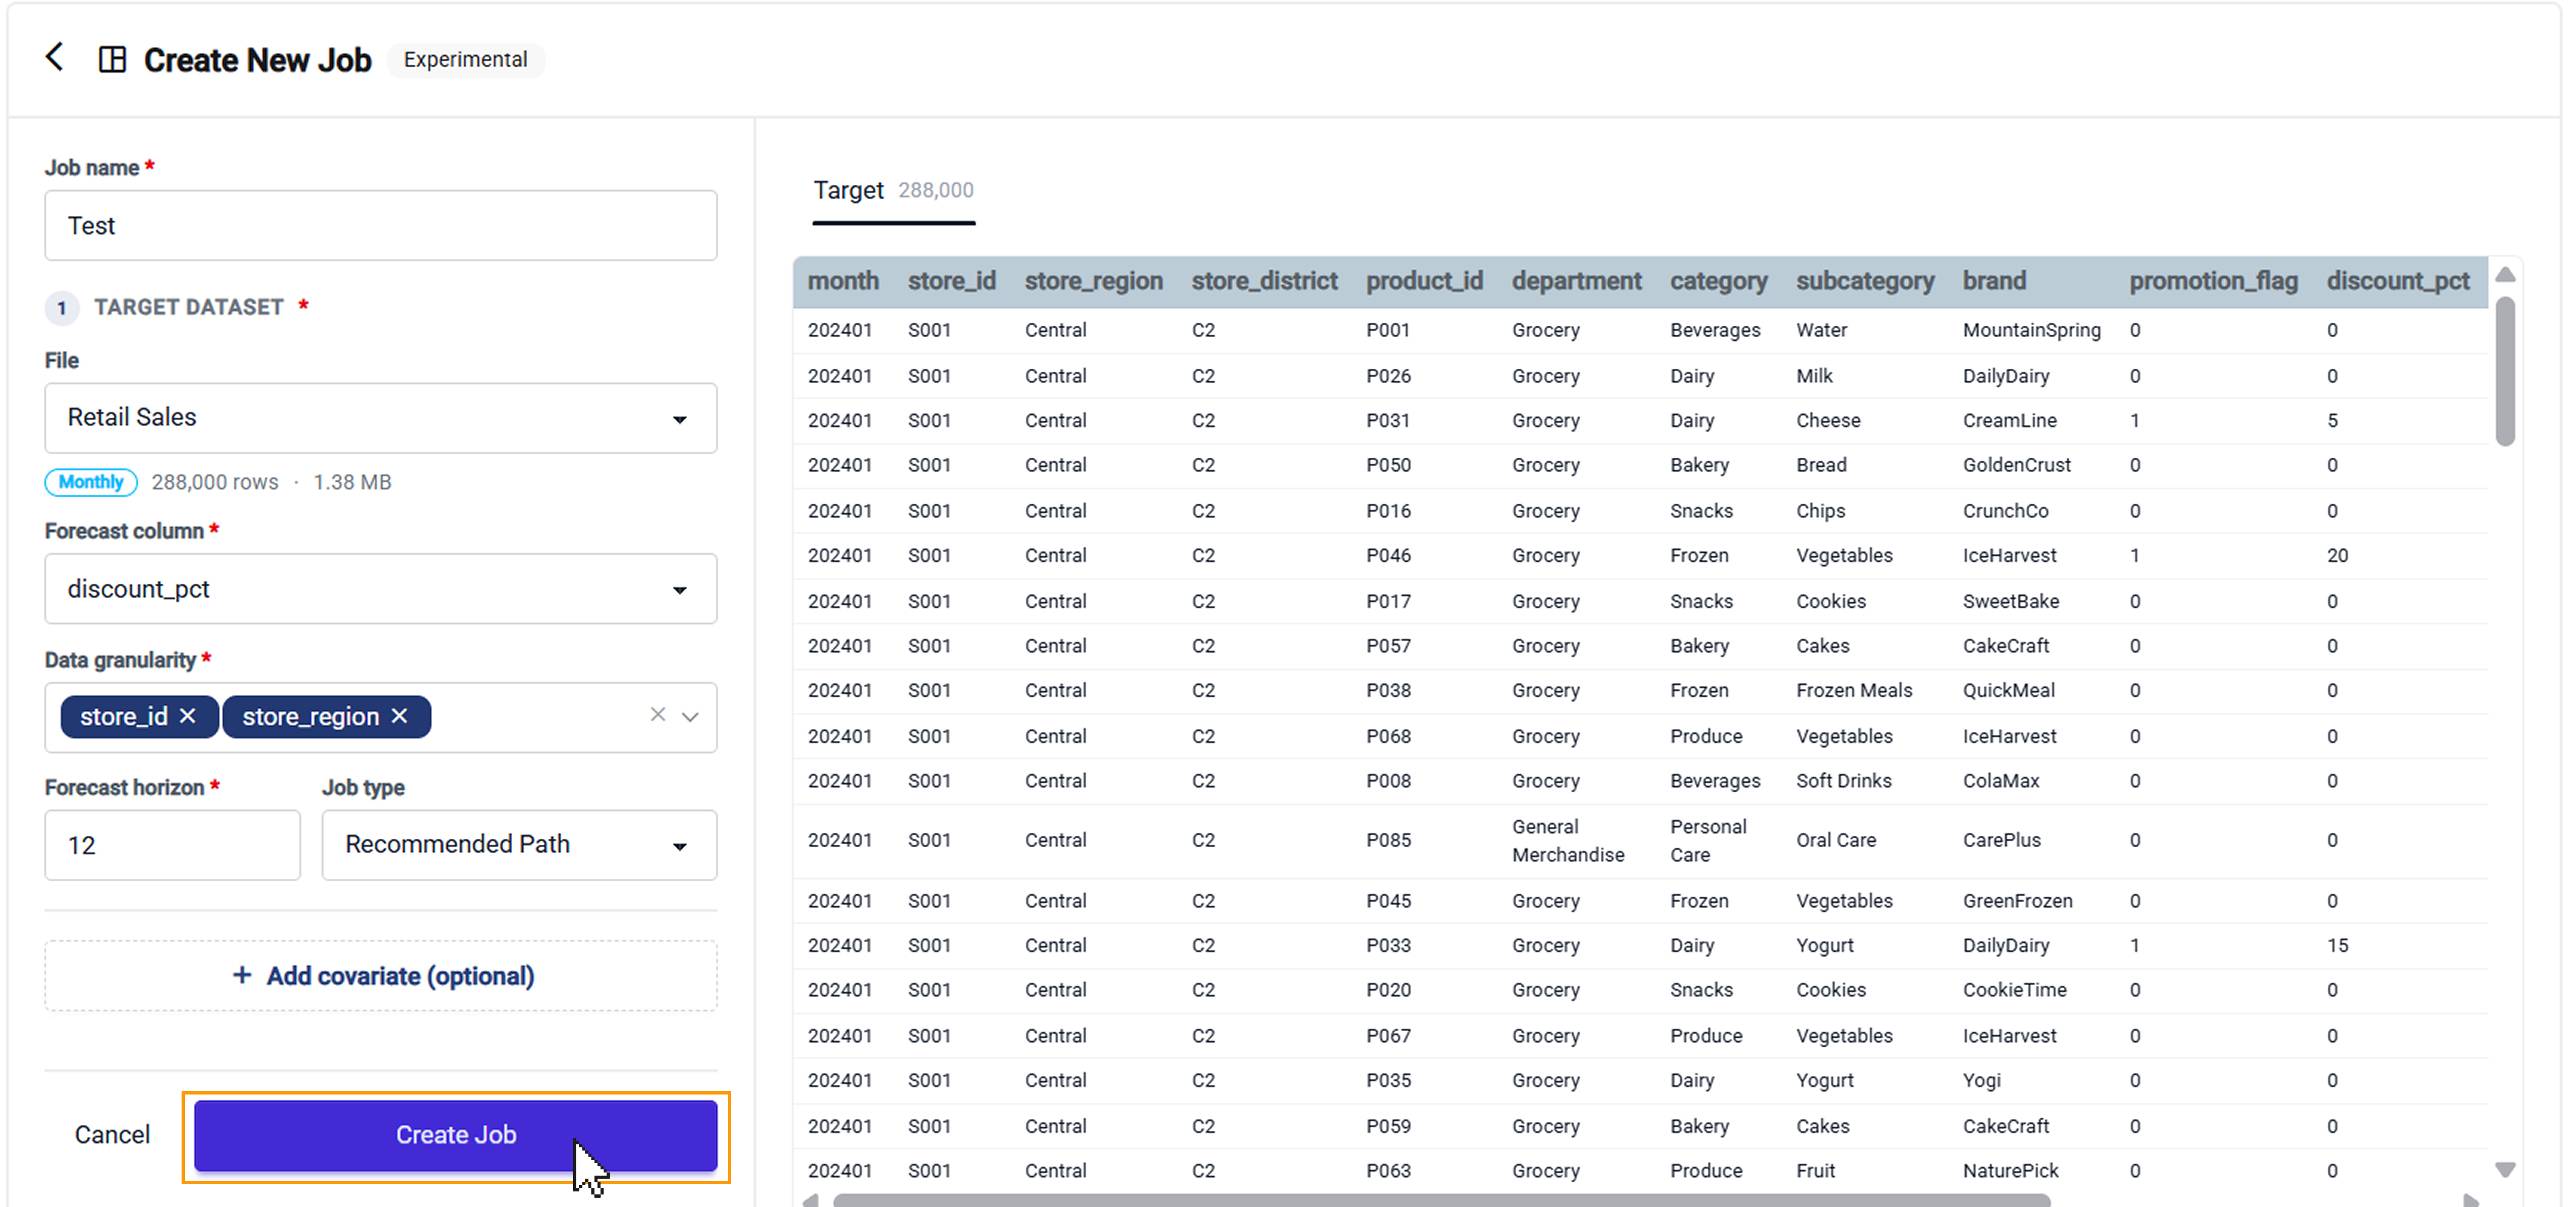Click the QuickMeal brand cell
This screenshot has height=1207, width=2576.
click(2008, 691)
